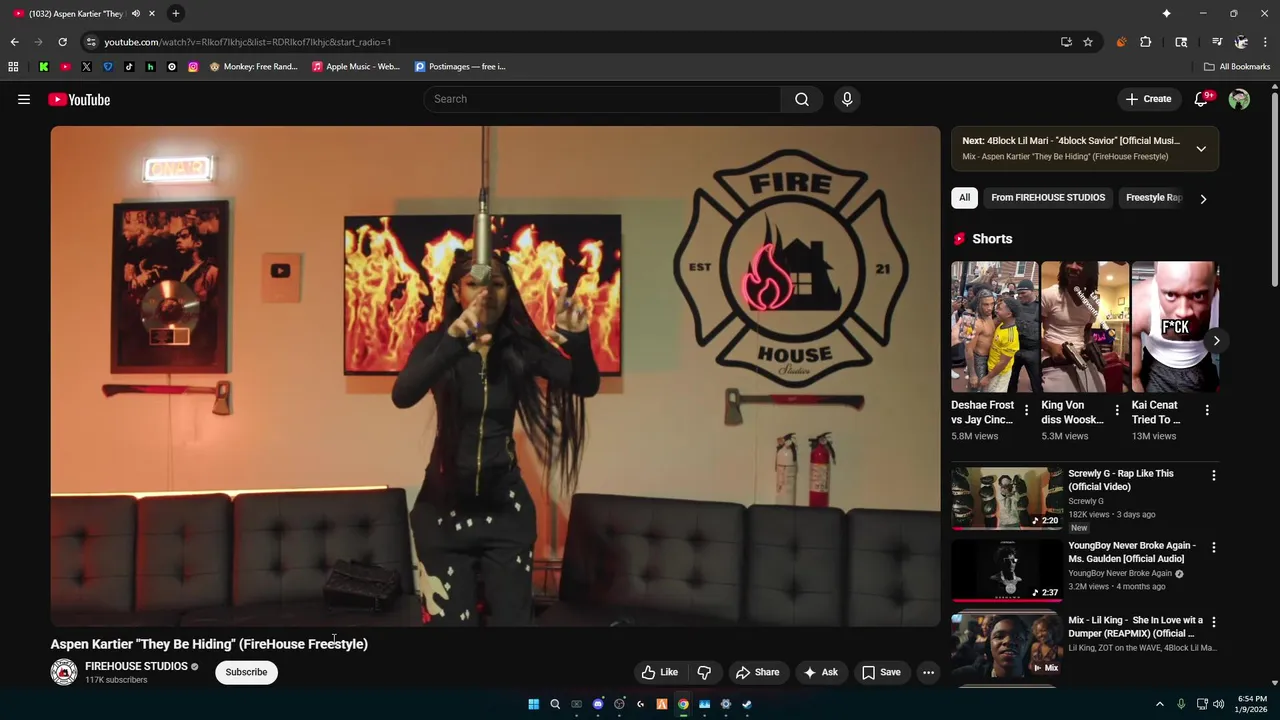This screenshot has width=1280, height=720.
Task: Click the YouTube search input field
Action: 603,99
